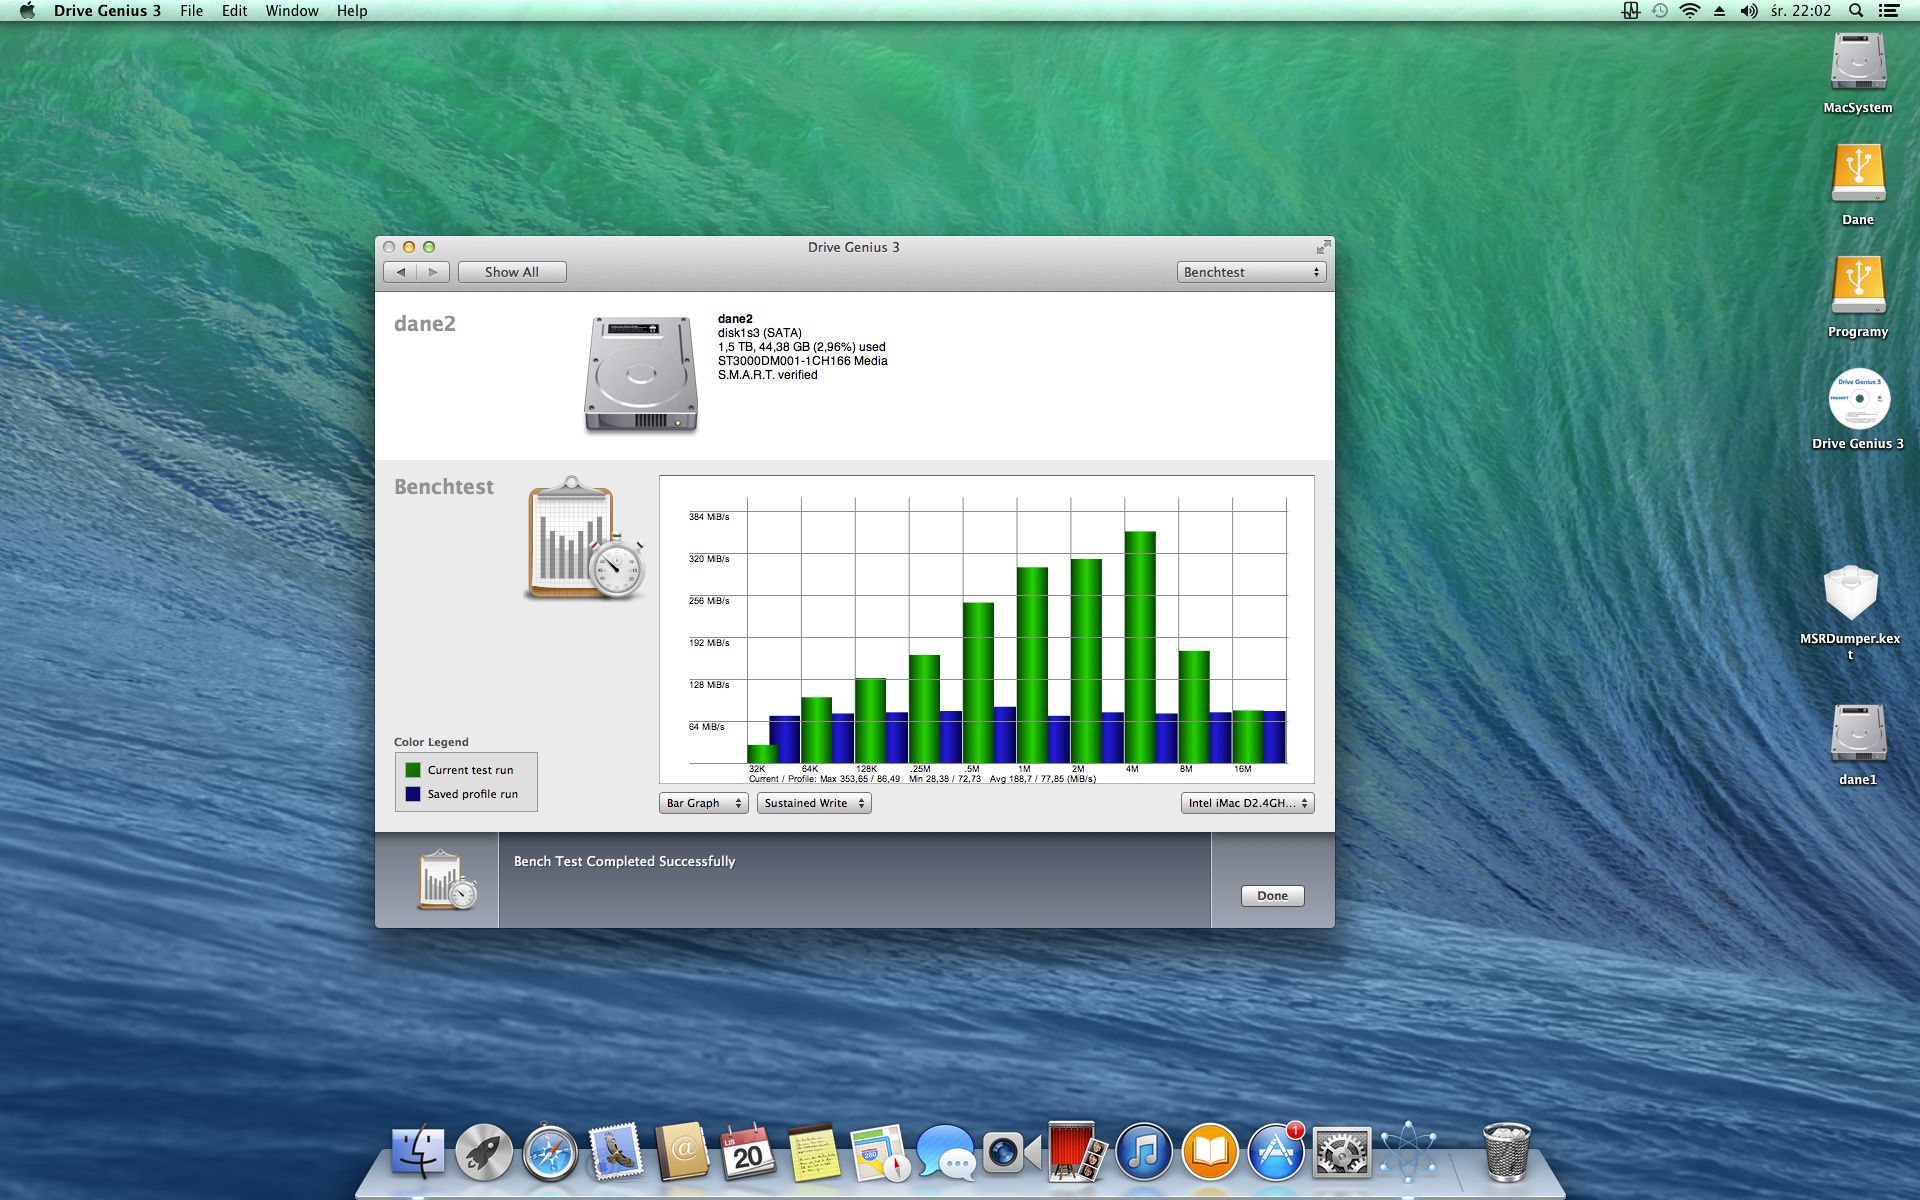Screen dimensions: 1920x1200
Task: Click the Color Legend heading
Action: pyautogui.click(x=431, y=742)
